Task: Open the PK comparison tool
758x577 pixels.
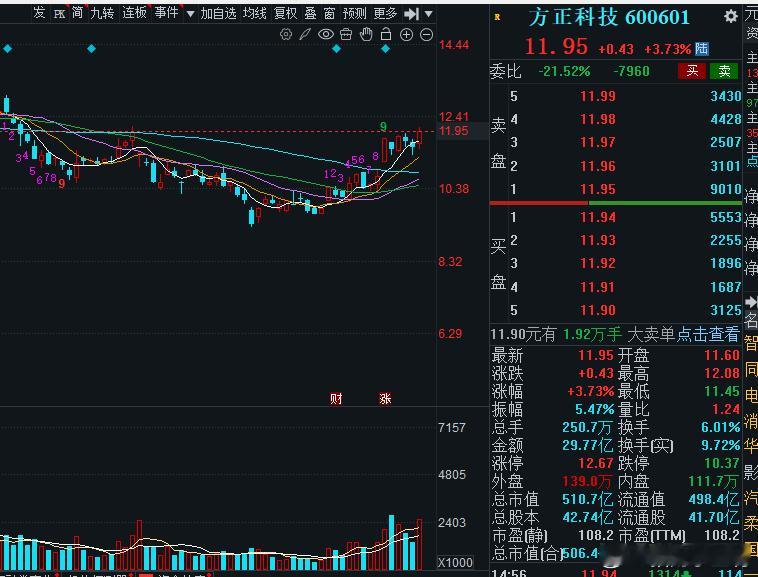Action: coord(59,14)
